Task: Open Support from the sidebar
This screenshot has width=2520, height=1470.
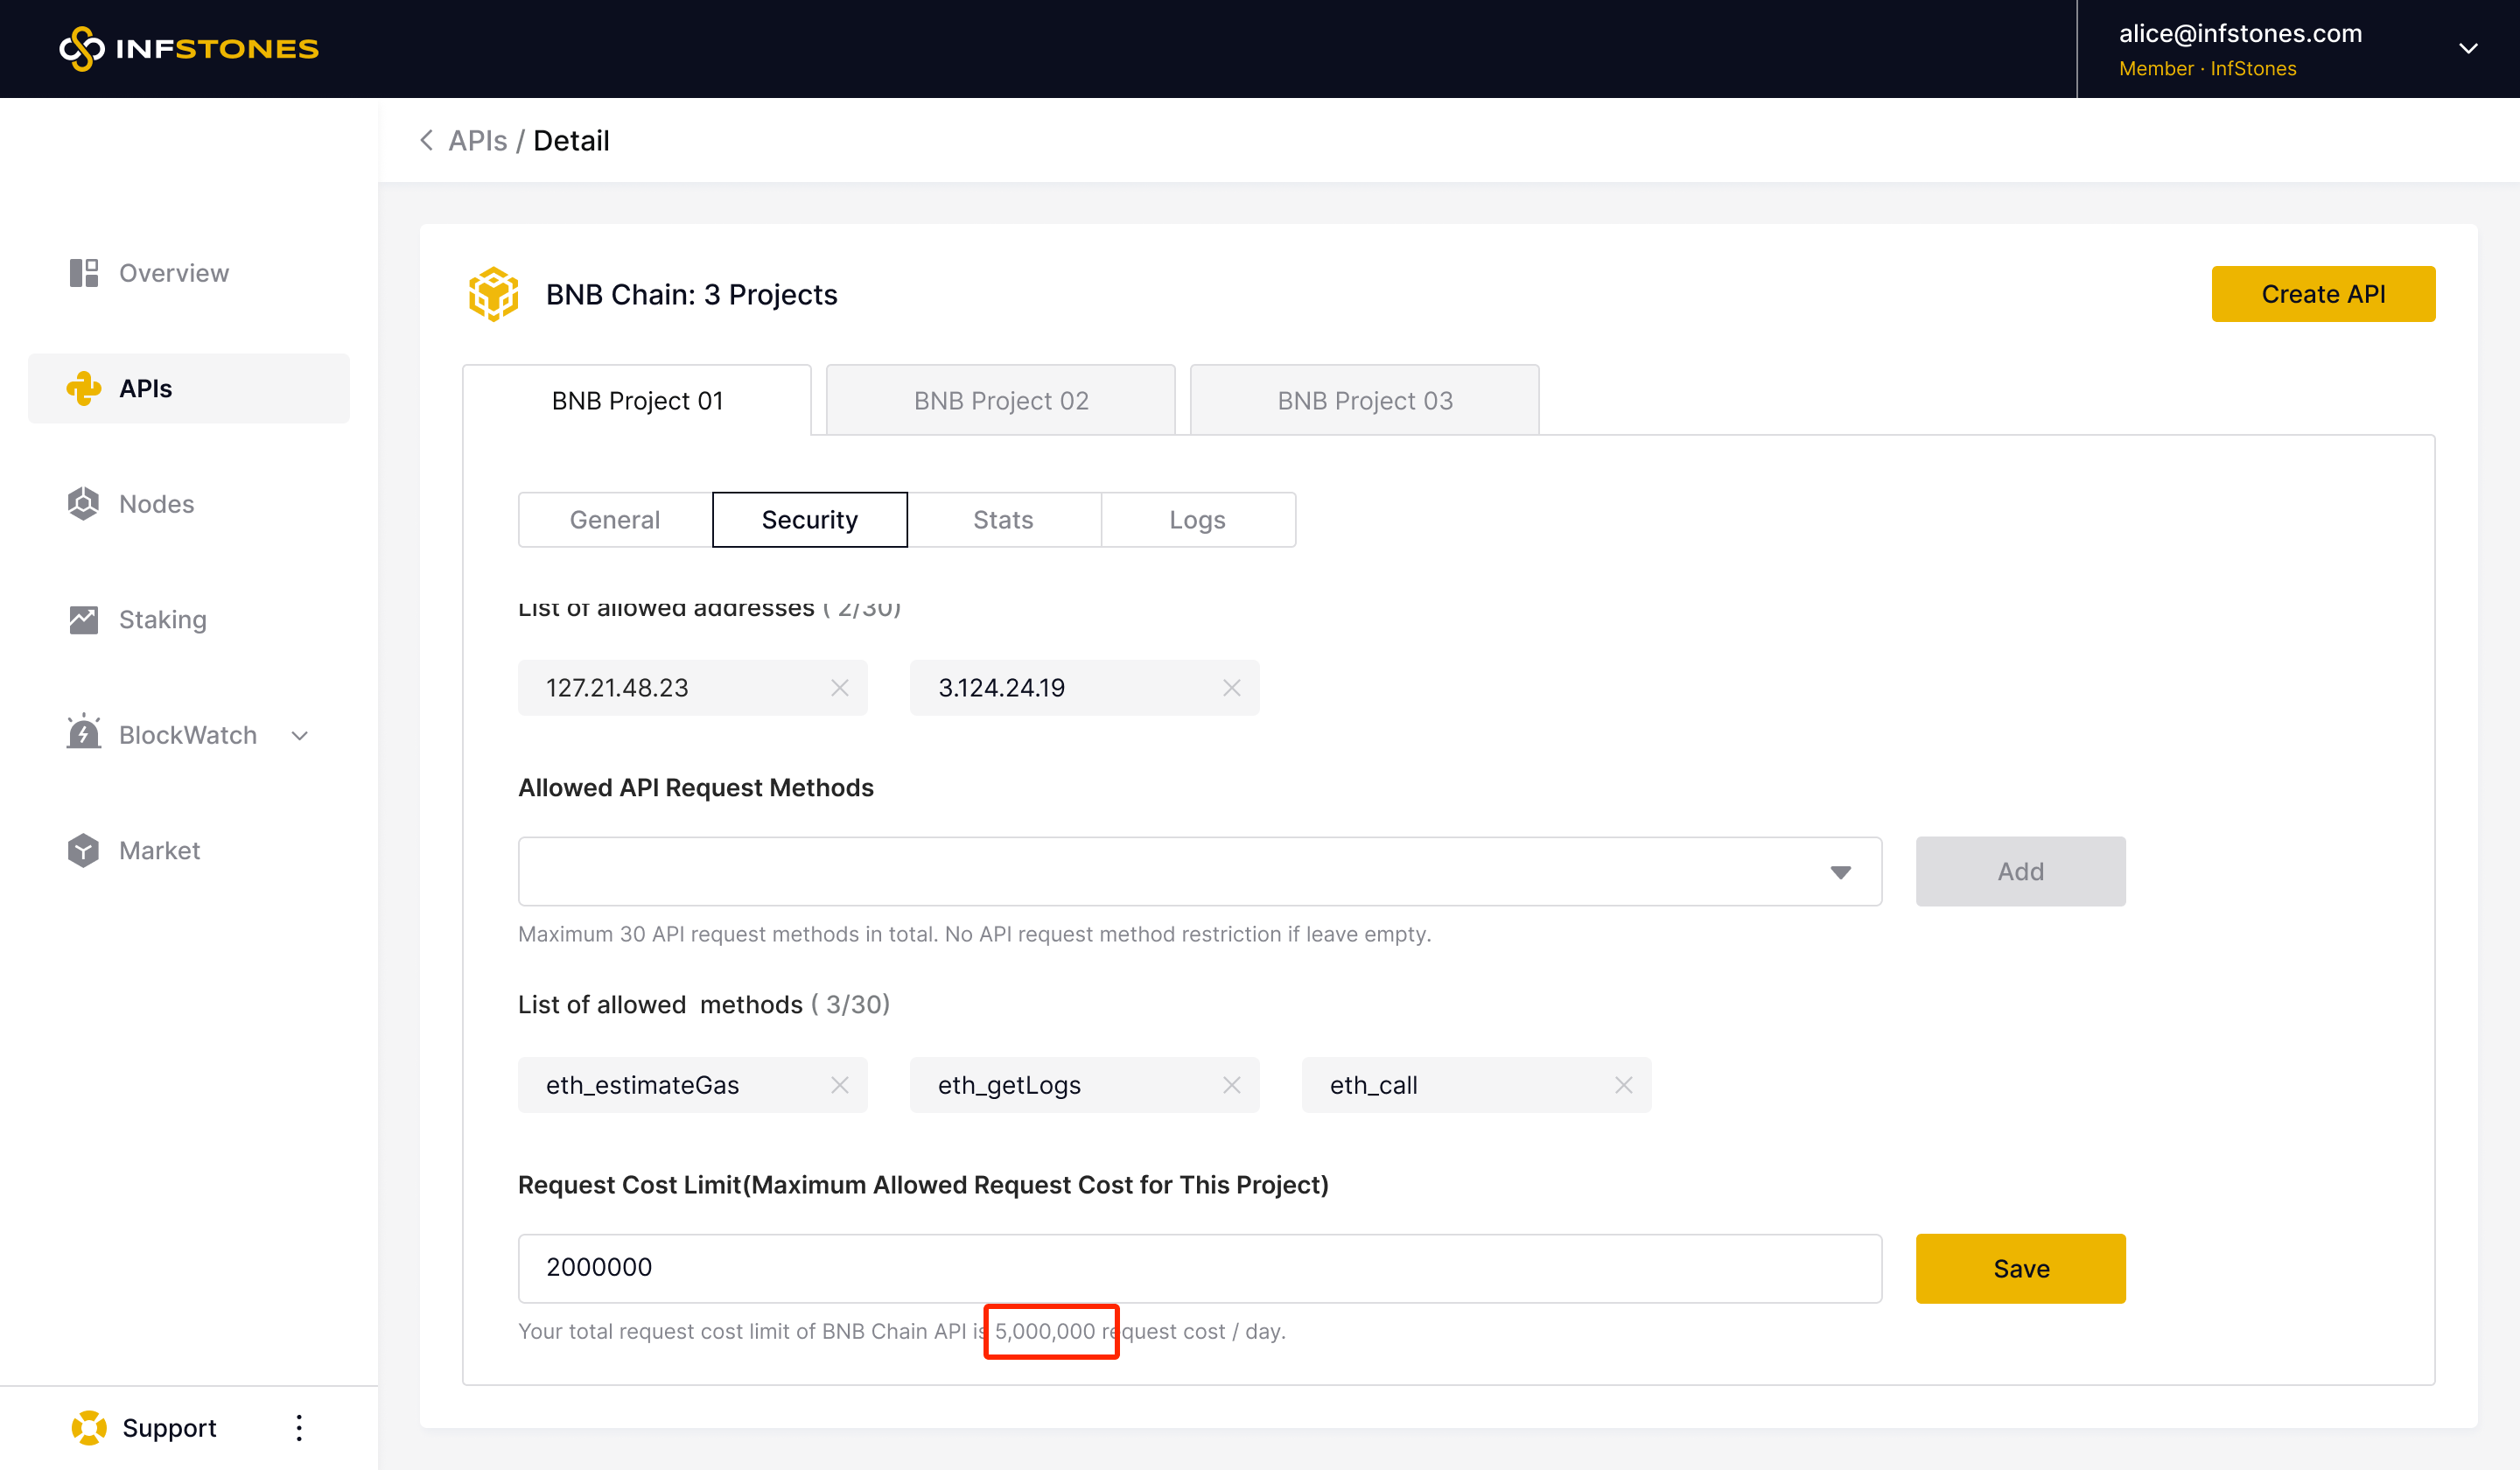Action: click(144, 1427)
